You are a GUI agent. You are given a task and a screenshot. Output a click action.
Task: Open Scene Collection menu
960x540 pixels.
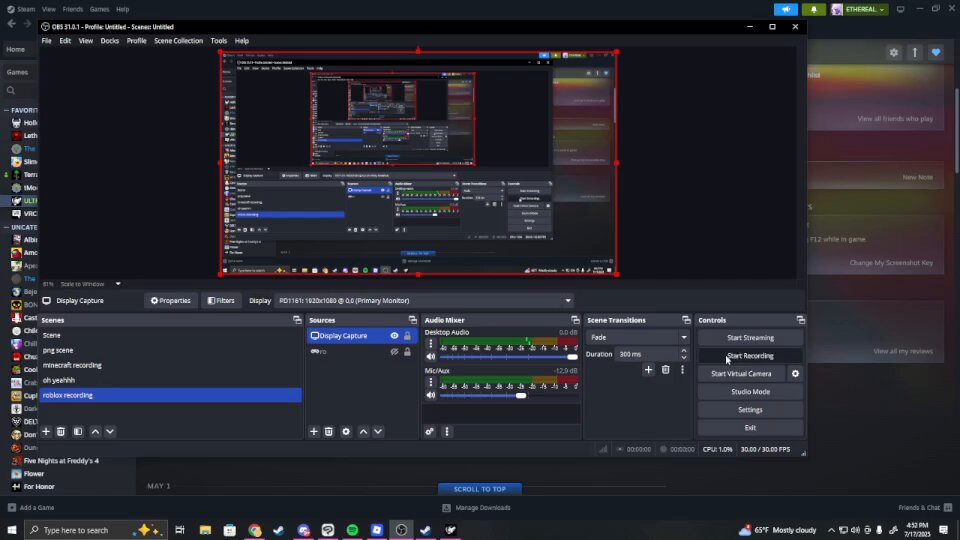[x=178, y=41]
